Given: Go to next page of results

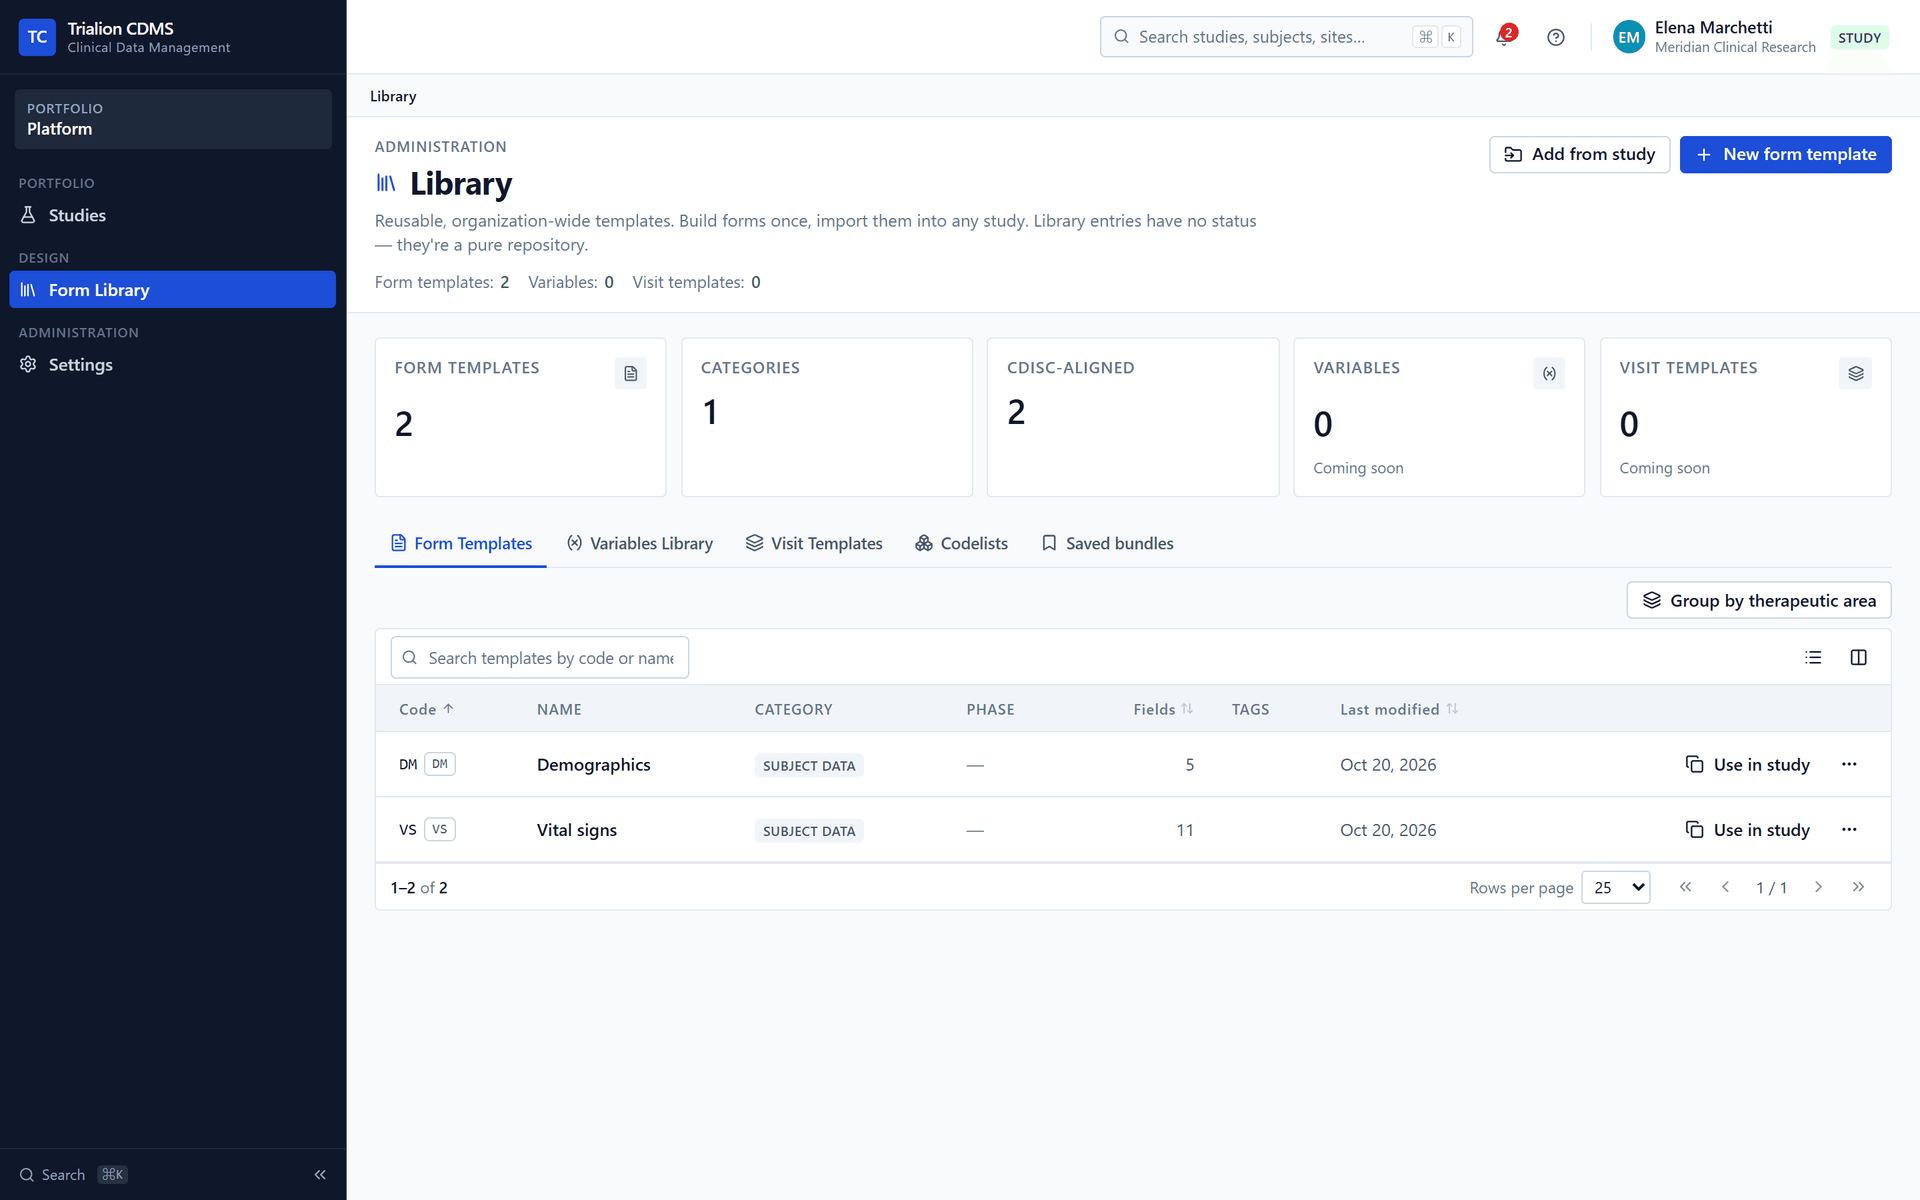Looking at the screenshot, I should coord(1818,887).
